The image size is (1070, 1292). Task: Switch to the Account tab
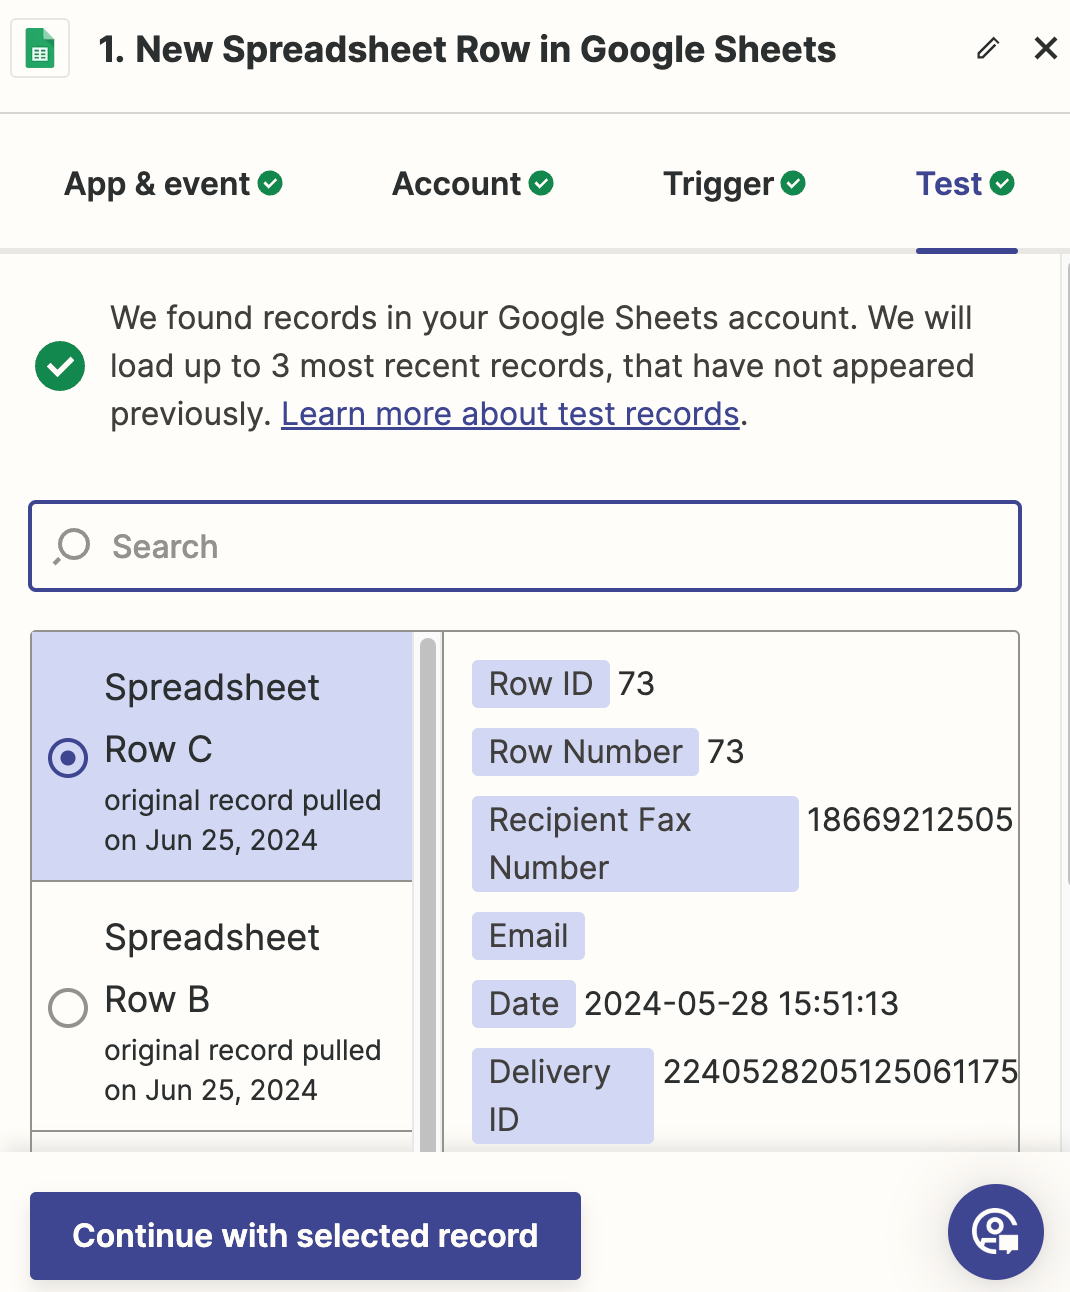tap(472, 184)
